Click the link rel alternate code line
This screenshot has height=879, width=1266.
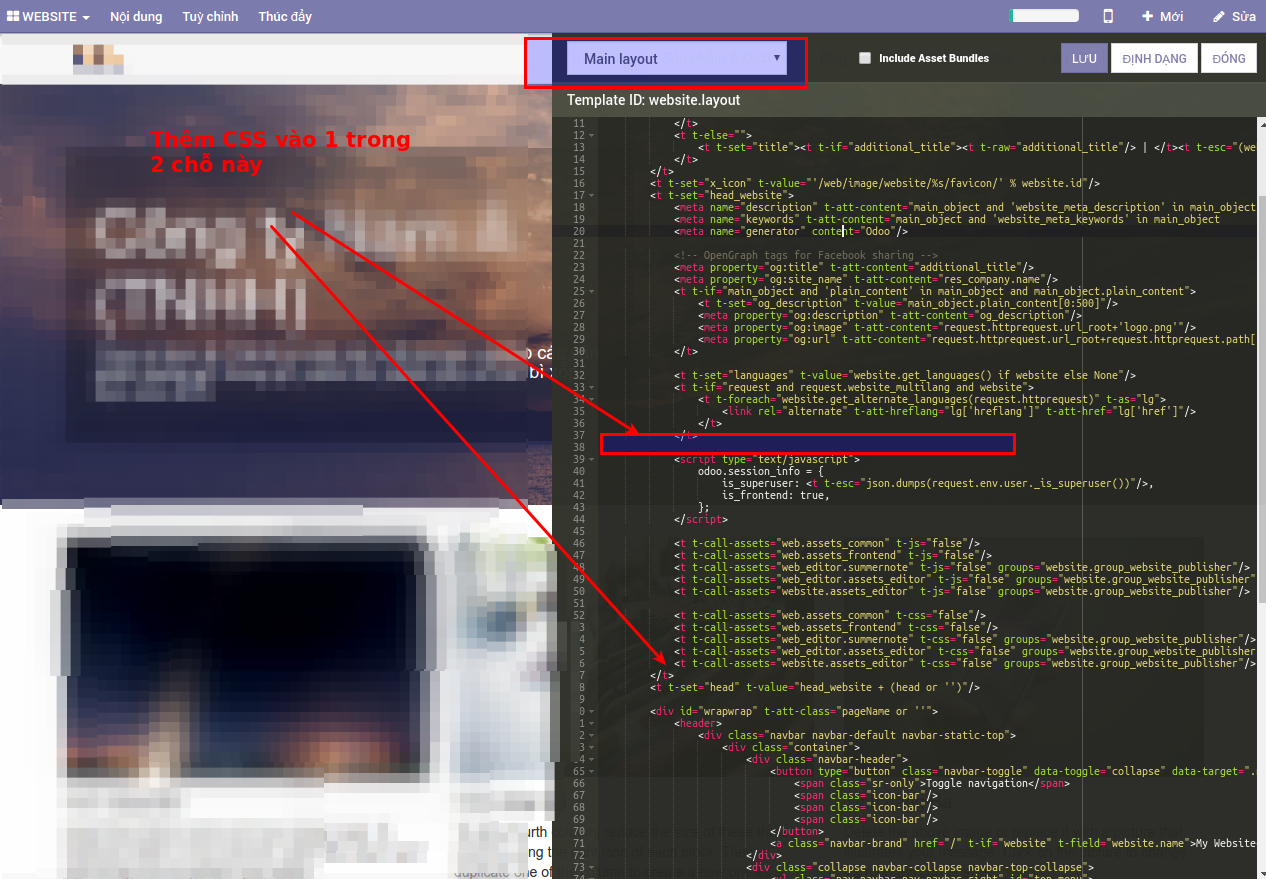tap(959, 411)
